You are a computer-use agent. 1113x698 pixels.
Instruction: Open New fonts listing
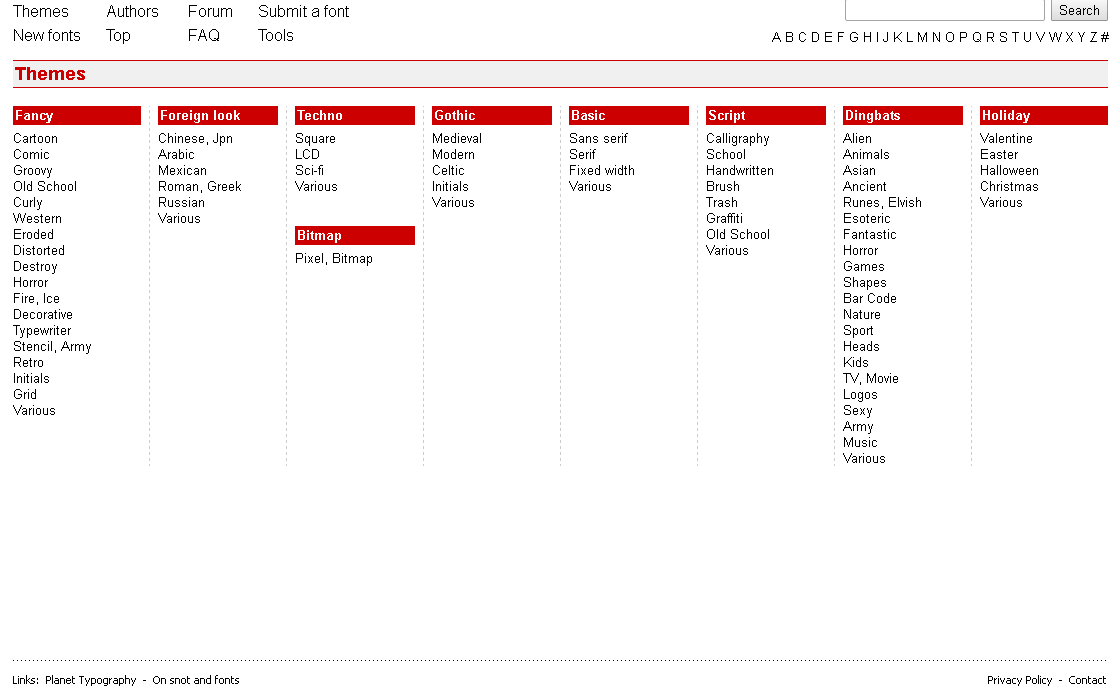pyautogui.click(x=47, y=36)
